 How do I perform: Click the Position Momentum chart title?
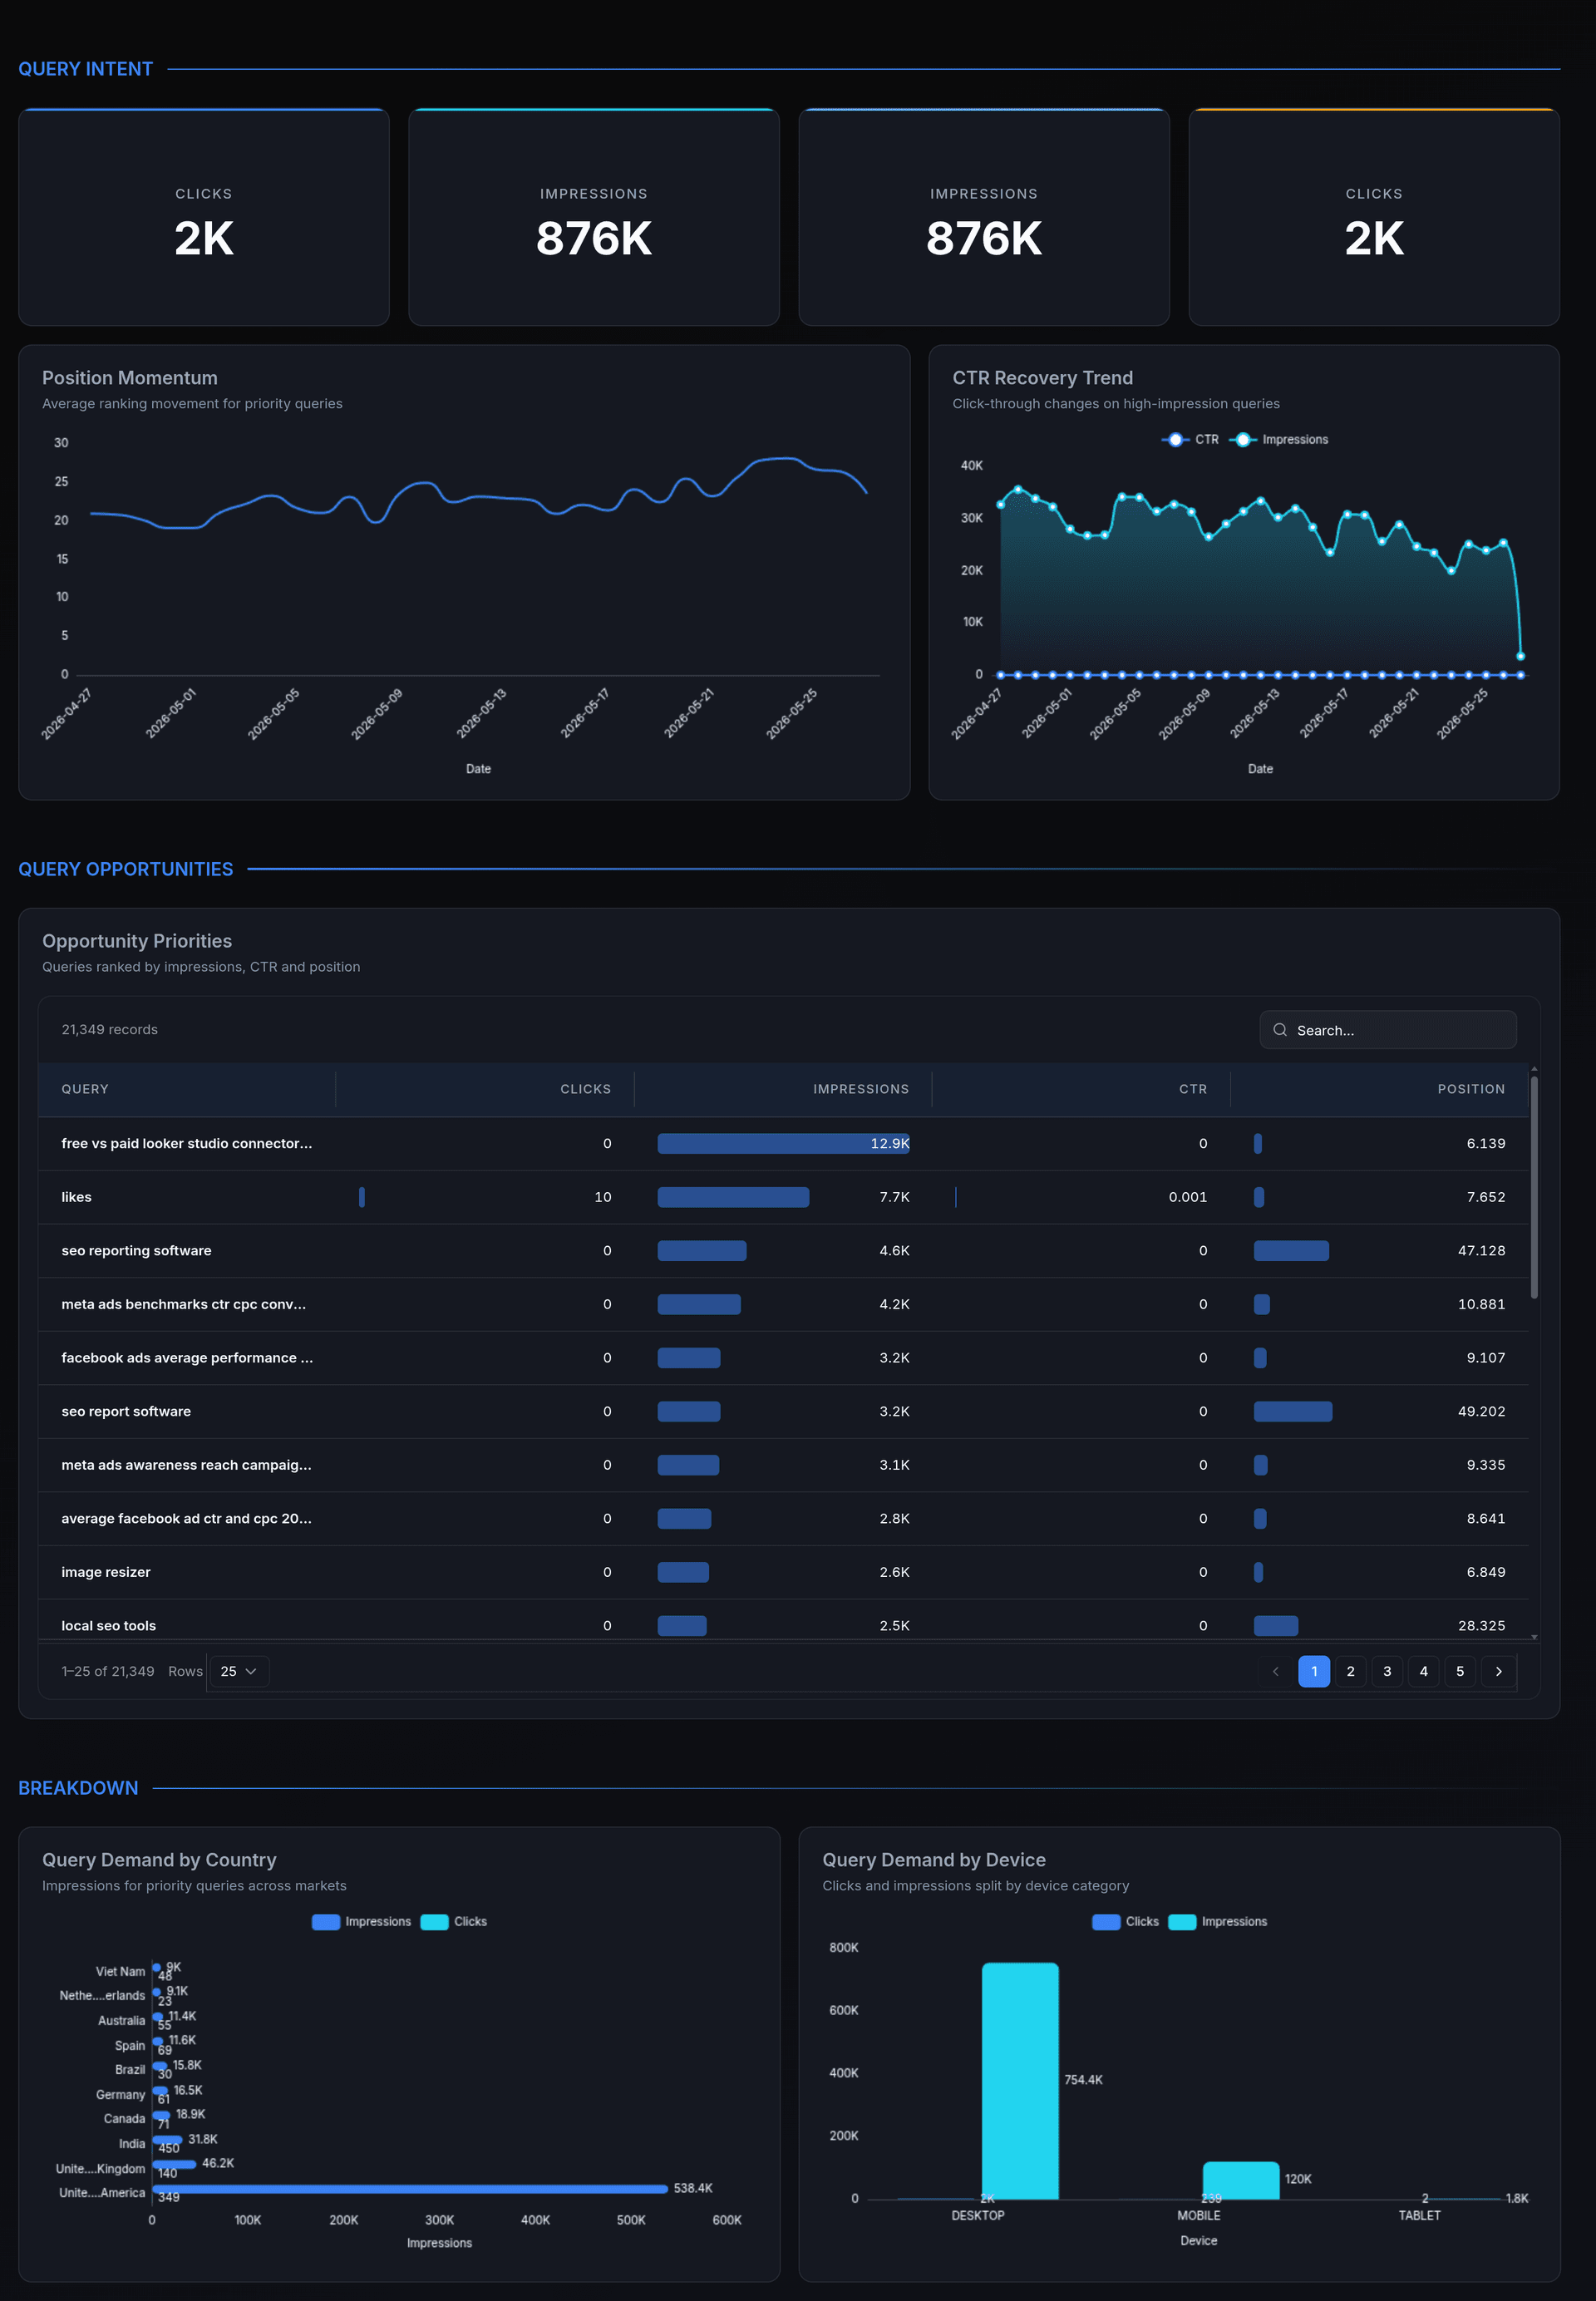click(x=130, y=378)
